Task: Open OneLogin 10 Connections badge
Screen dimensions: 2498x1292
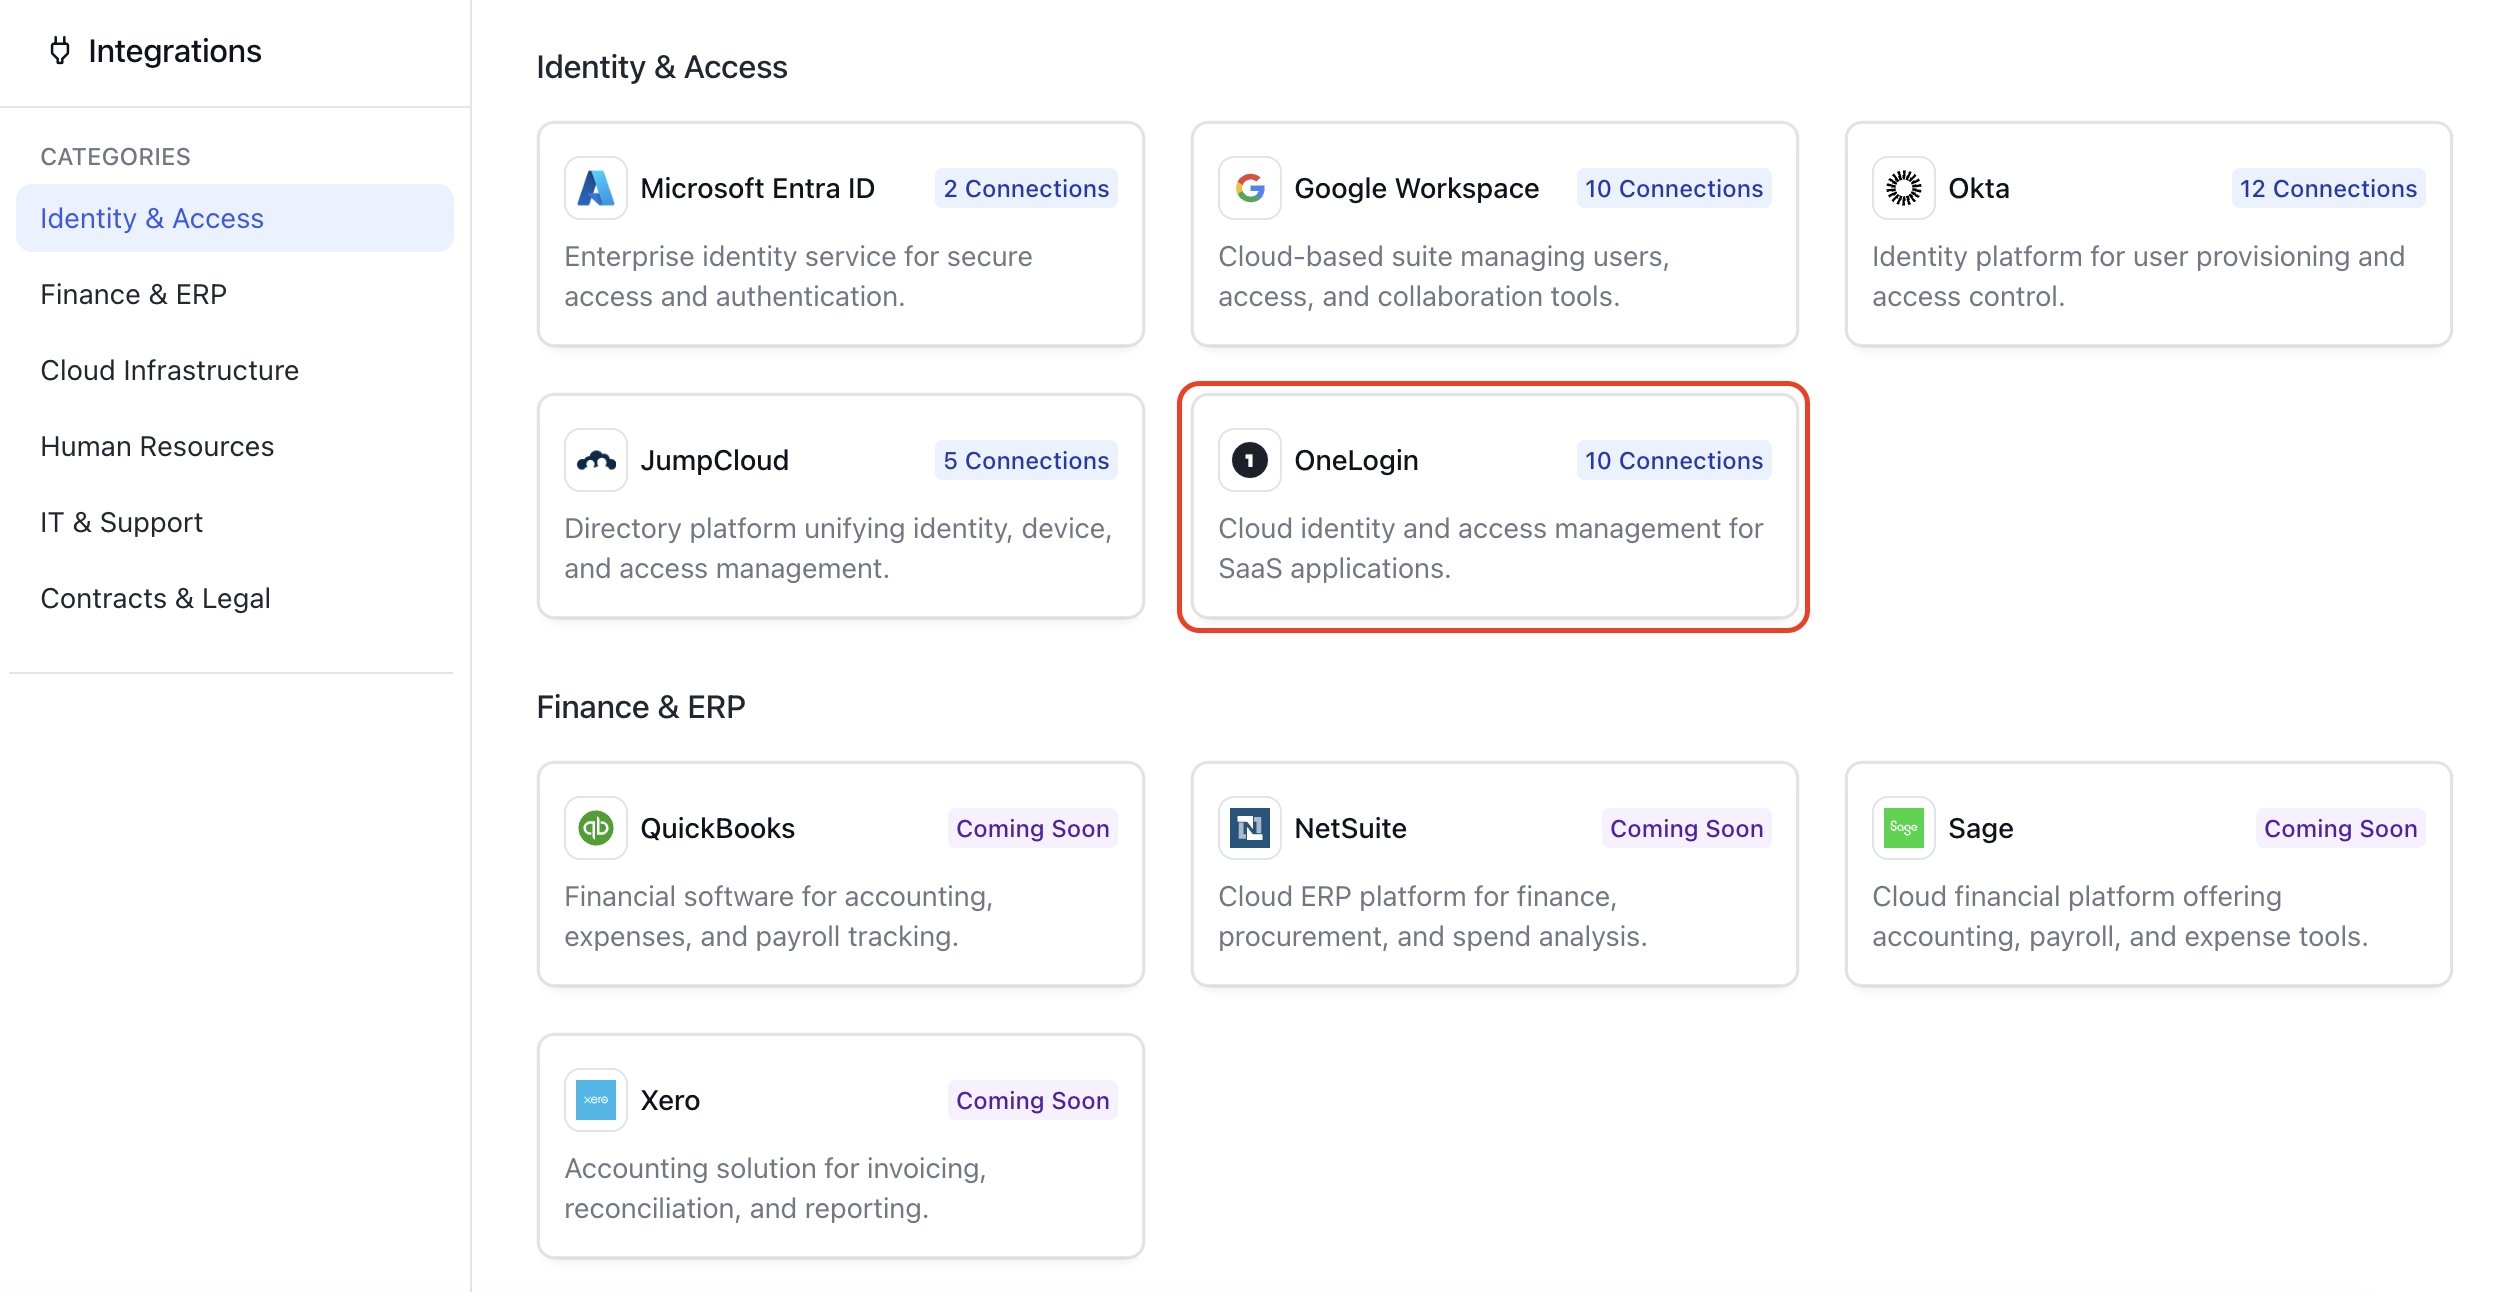Action: click(1674, 460)
